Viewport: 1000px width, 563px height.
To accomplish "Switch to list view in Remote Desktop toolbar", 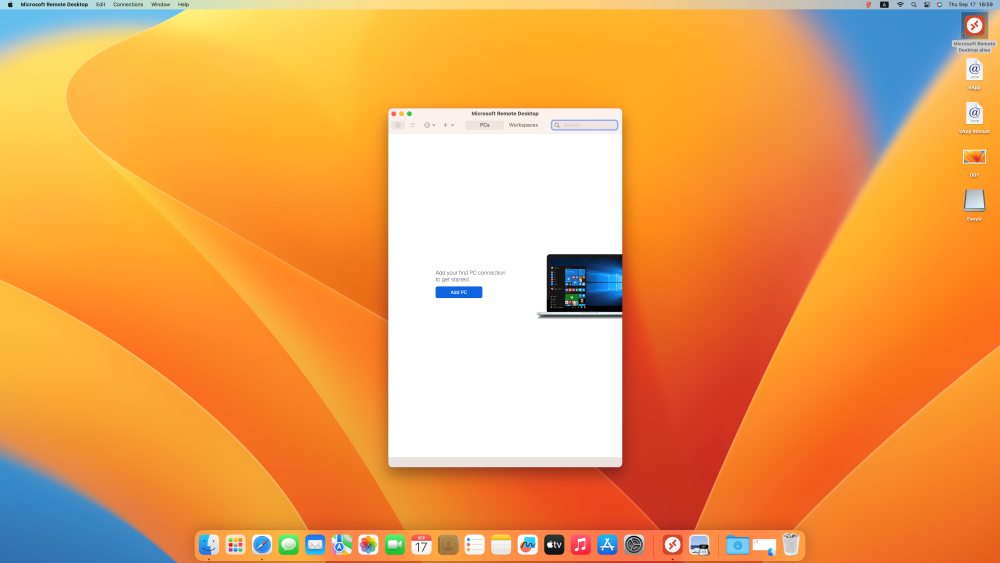I will [x=413, y=125].
